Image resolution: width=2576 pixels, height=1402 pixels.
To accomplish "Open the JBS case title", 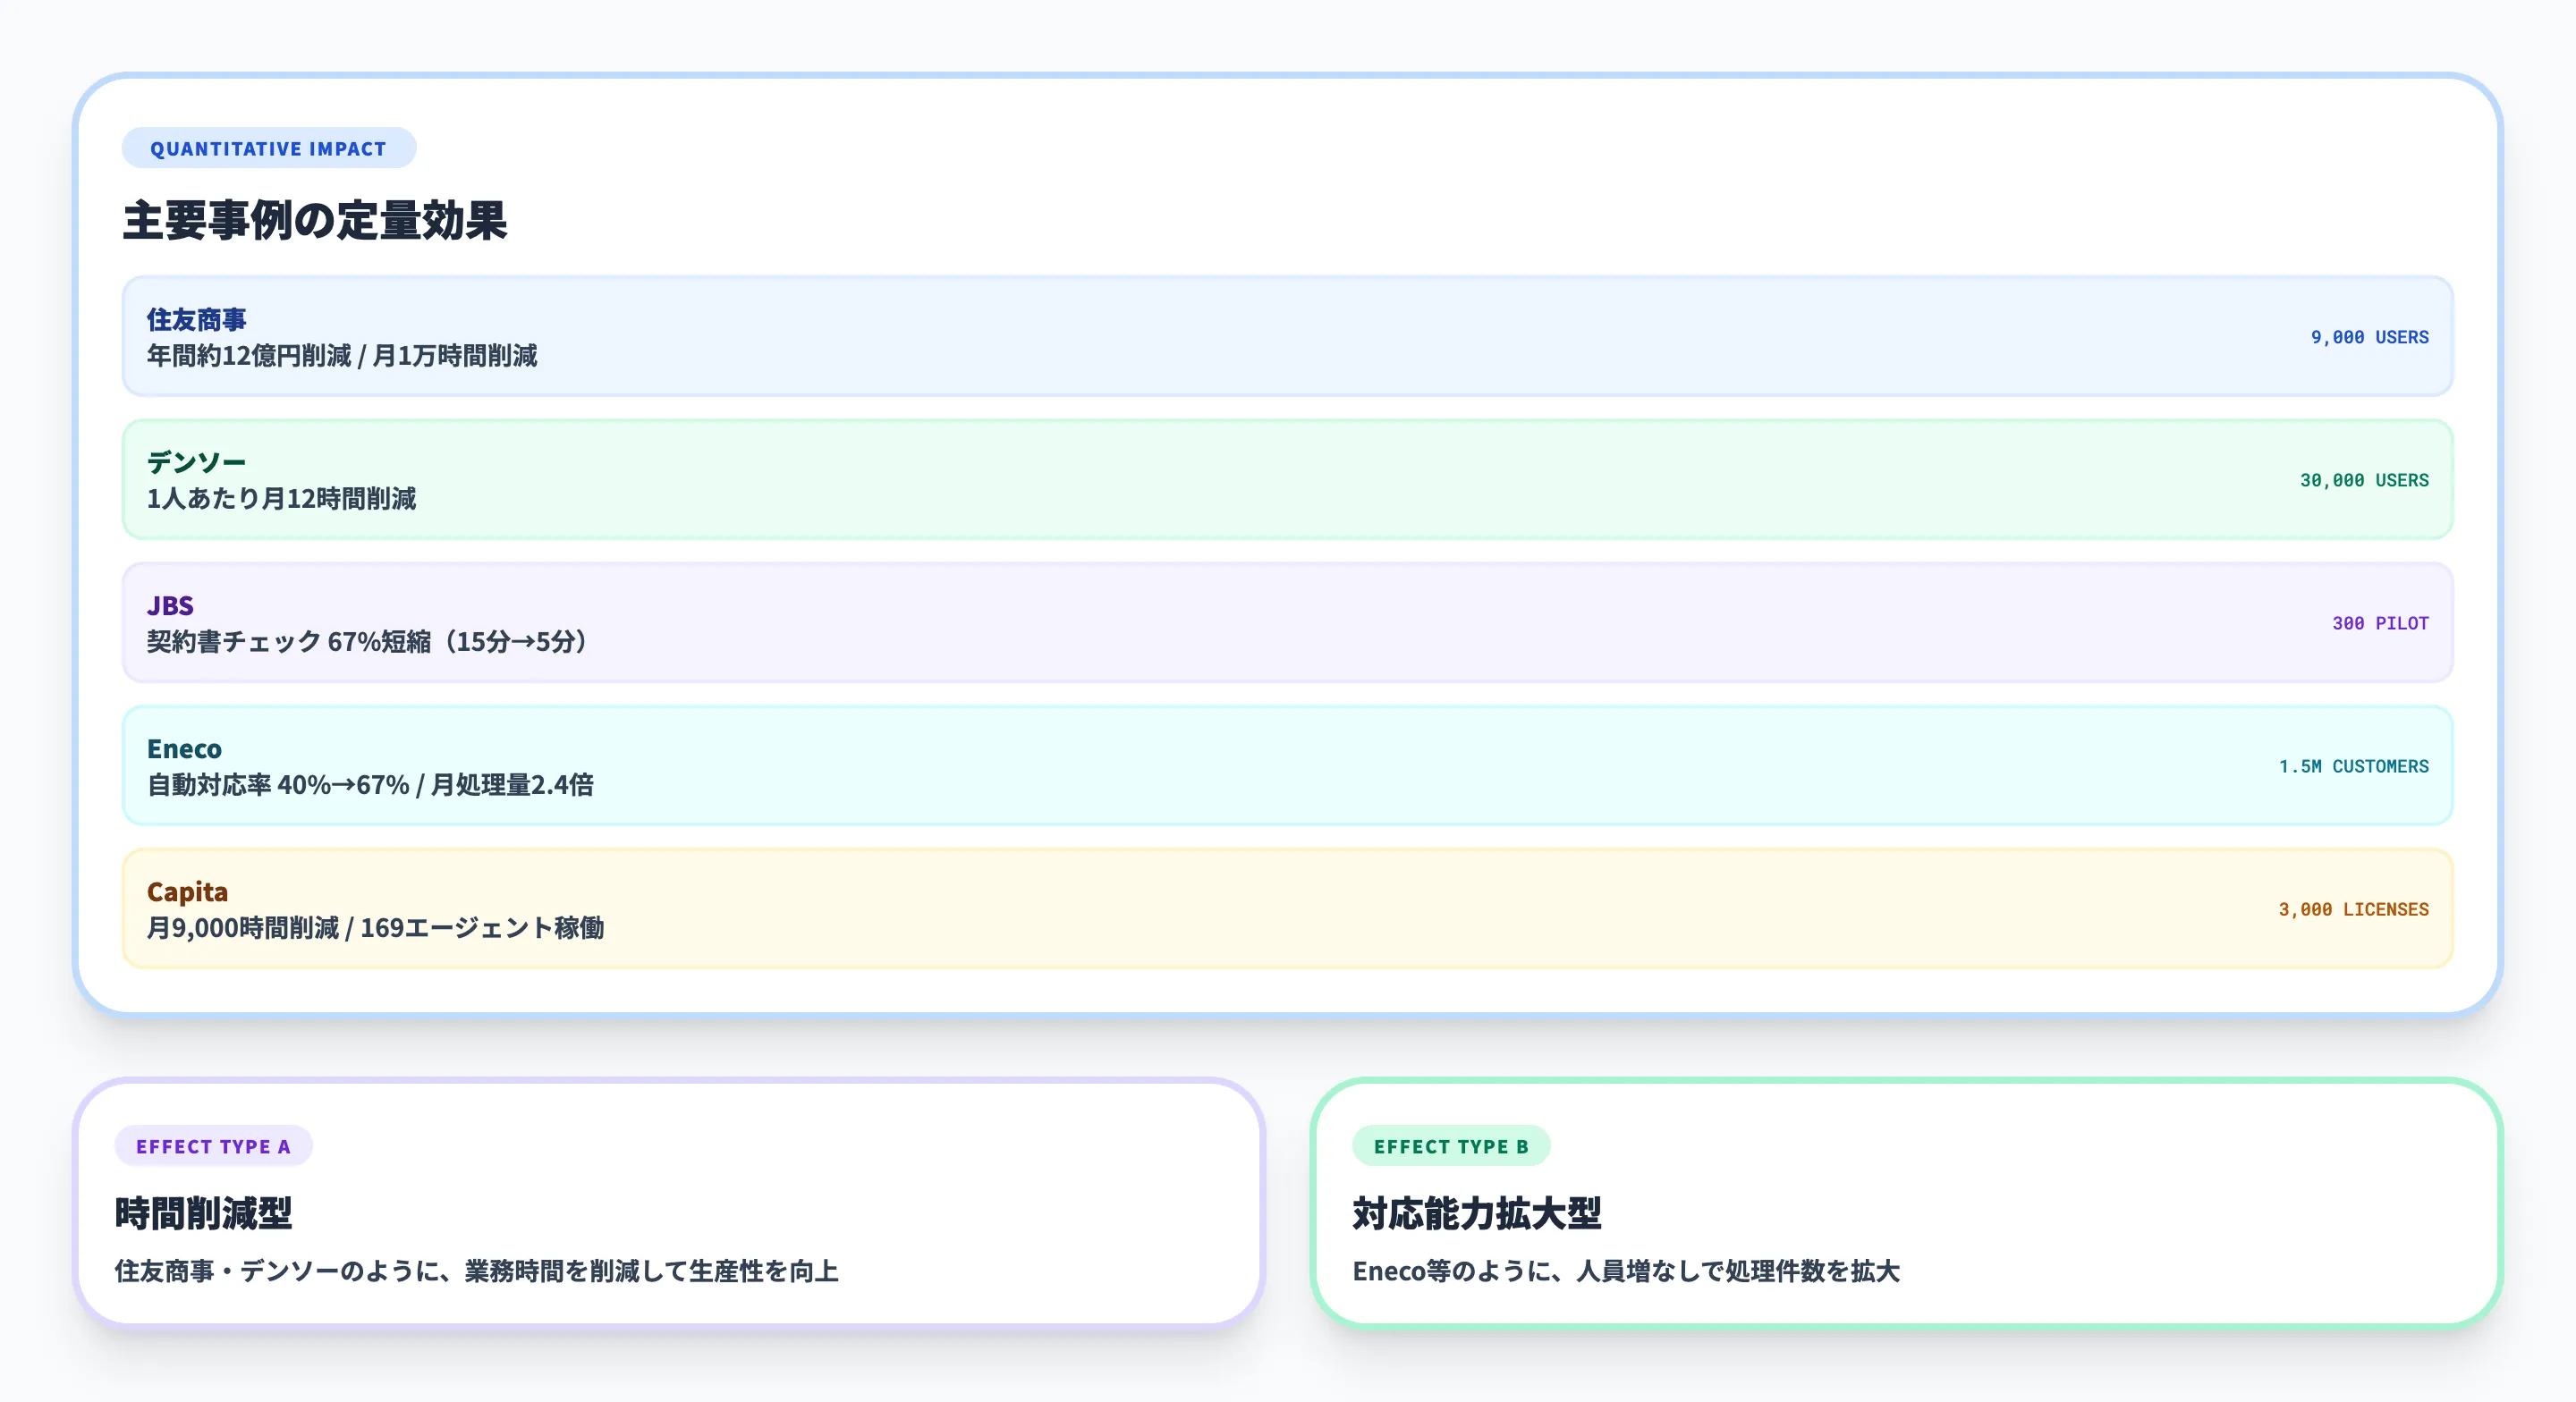I will click(x=170, y=605).
